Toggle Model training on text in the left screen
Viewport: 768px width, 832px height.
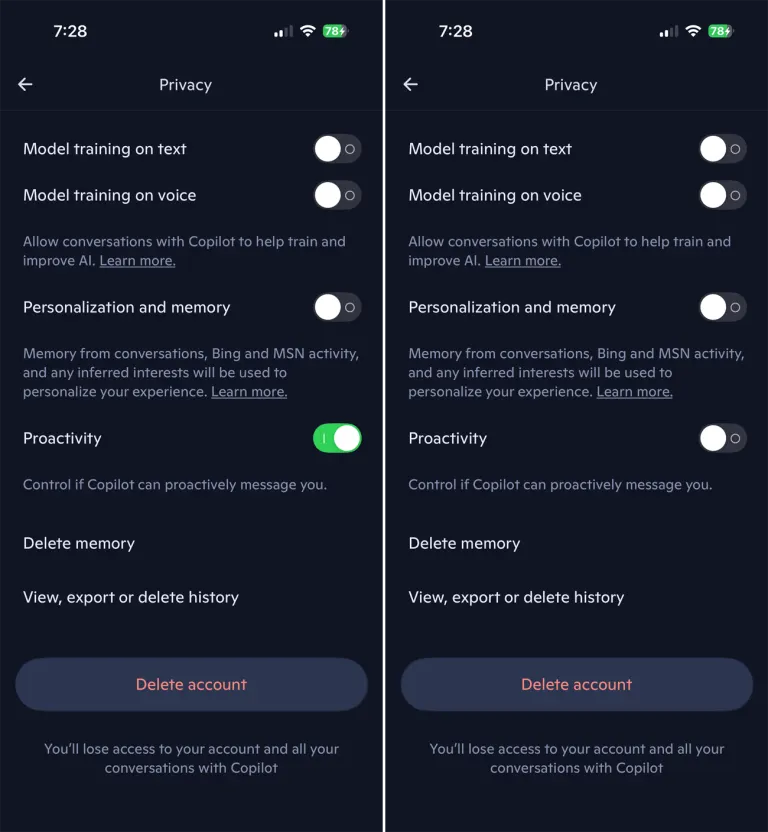[x=337, y=149]
